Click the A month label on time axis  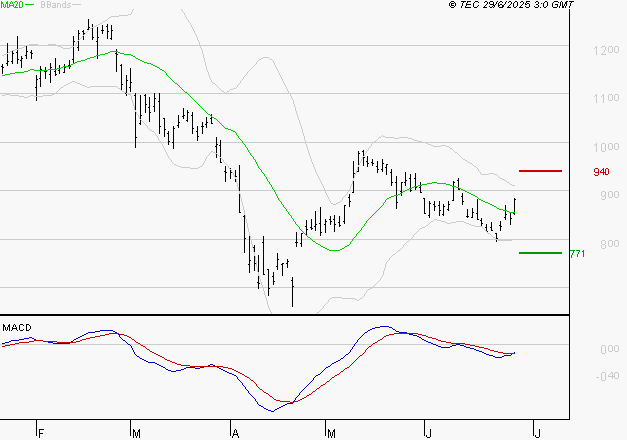[x=236, y=434]
